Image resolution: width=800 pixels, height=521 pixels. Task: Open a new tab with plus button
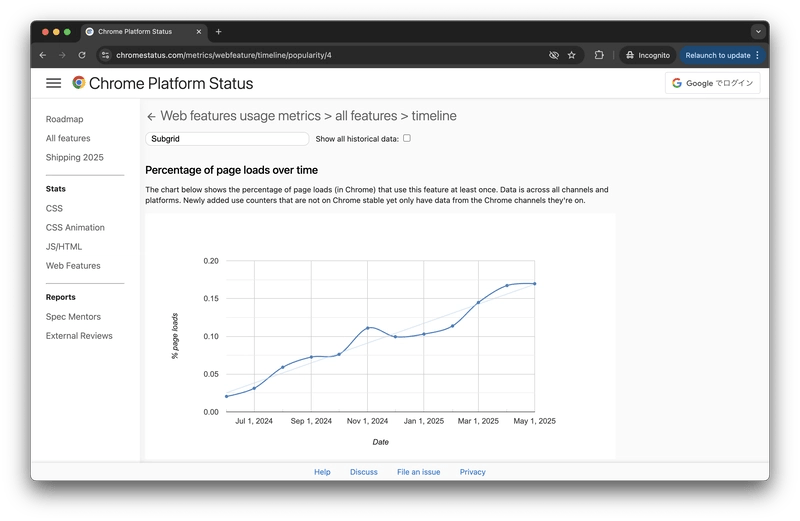(x=218, y=32)
